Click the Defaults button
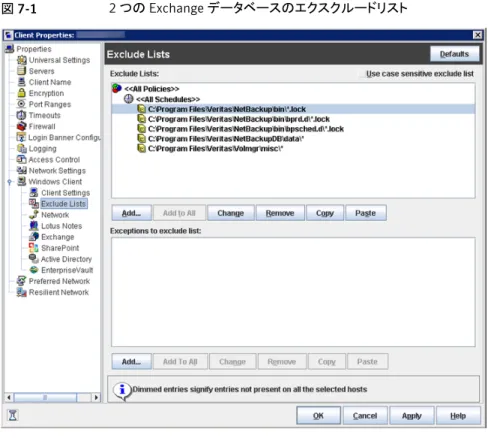This screenshot has width=488, height=438. 454,54
